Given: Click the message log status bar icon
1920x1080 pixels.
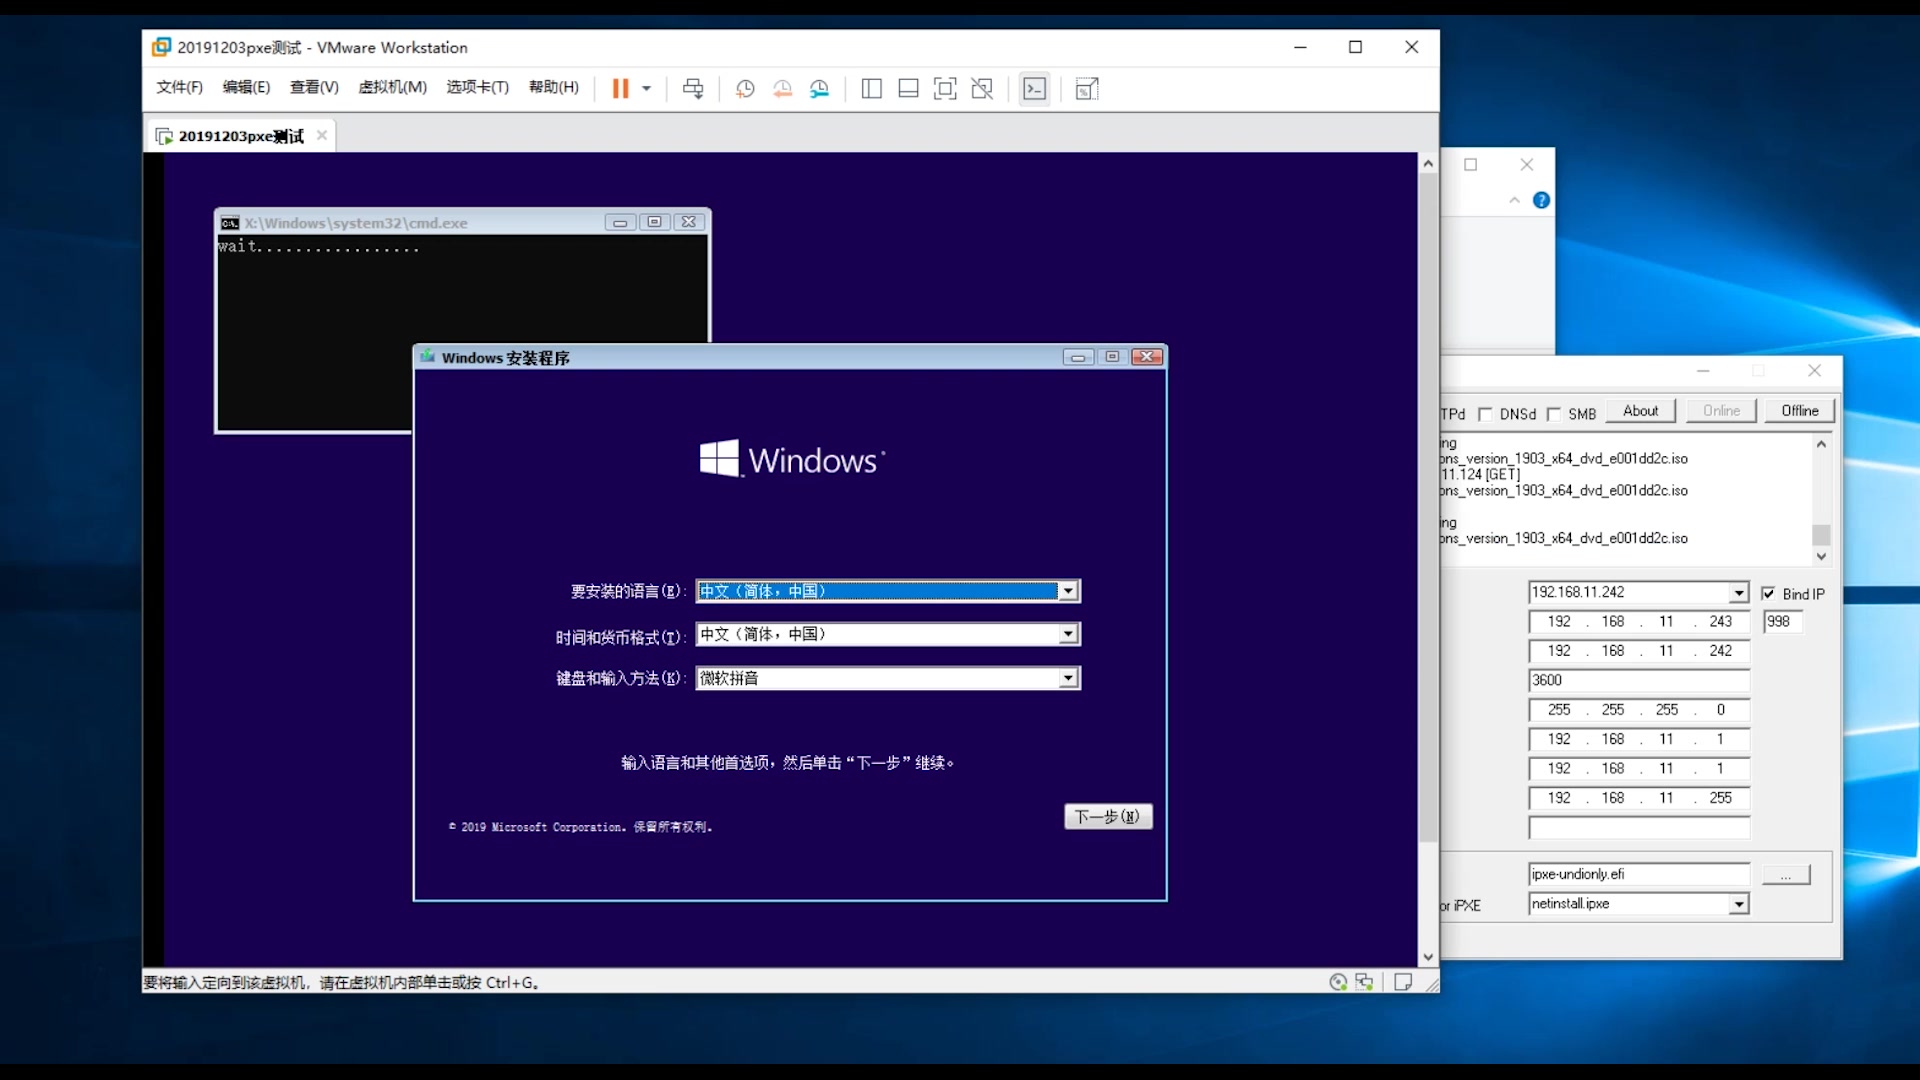Looking at the screenshot, I should point(1403,982).
